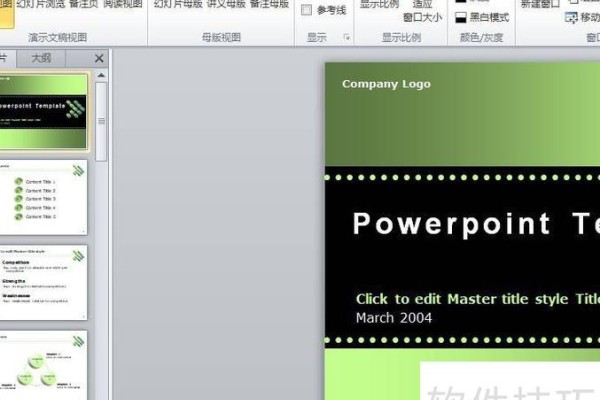The width and height of the screenshot is (600, 400).
Task: Toggle the 参考线 guides checkbox
Action: 307,10
